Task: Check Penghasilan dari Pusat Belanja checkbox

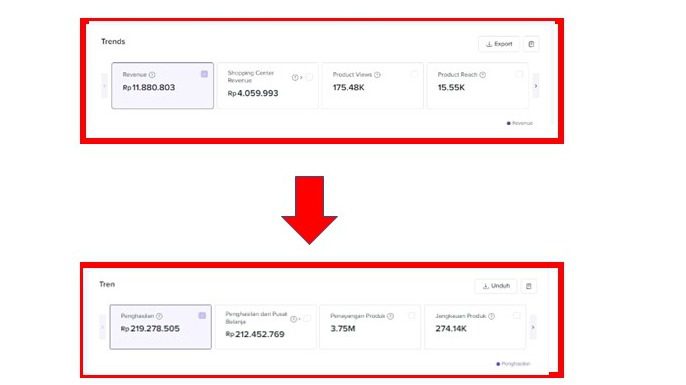Action: tap(307, 318)
